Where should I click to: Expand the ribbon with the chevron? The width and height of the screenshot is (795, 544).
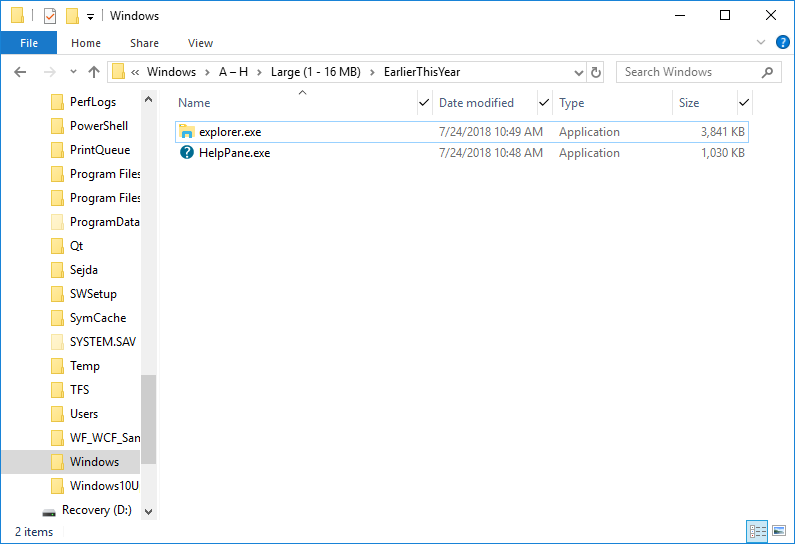pos(761,42)
